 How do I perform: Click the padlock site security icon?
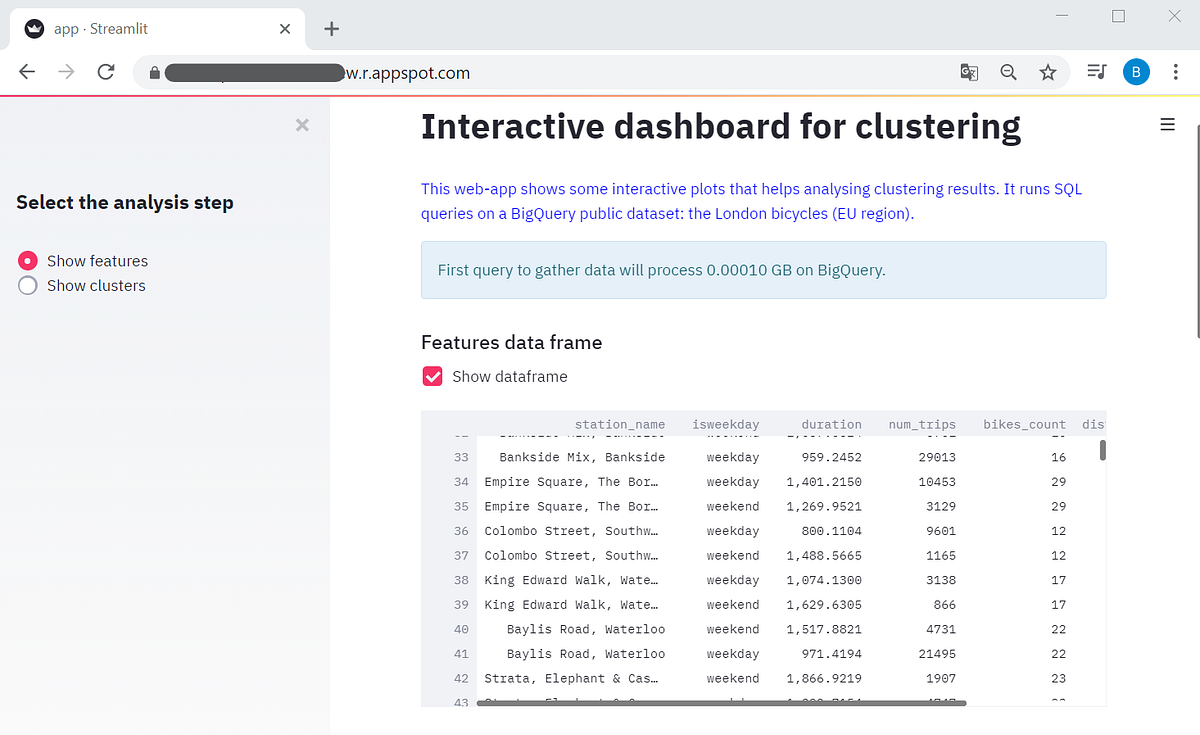153,72
